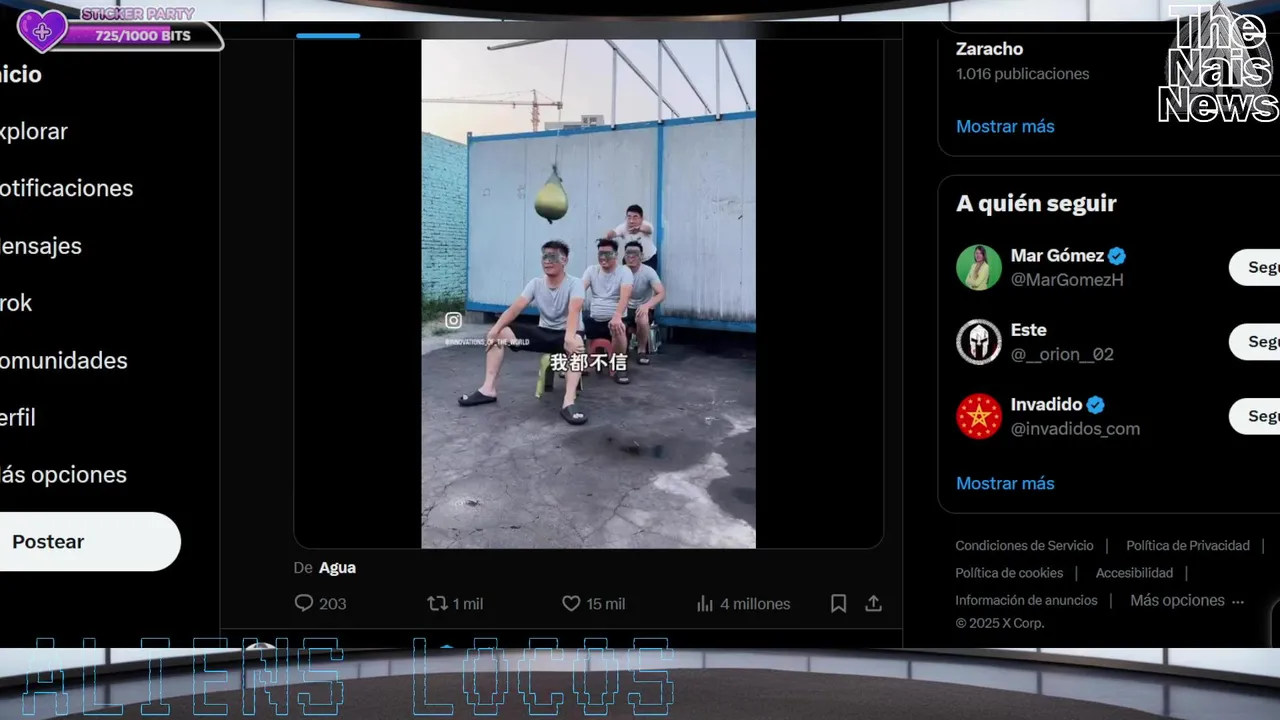The height and width of the screenshot is (720, 1280).
Task: Click the Sticker Party bits heart icon
Action: 42,31
